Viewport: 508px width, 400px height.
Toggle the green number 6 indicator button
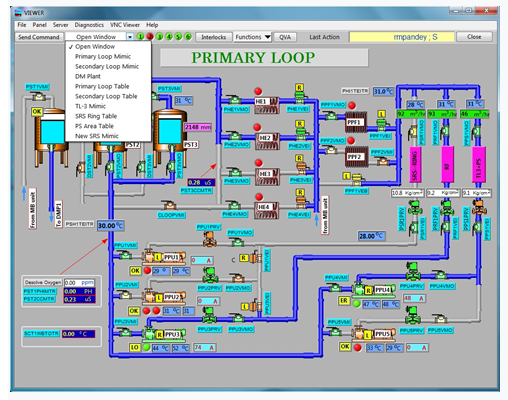(188, 37)
